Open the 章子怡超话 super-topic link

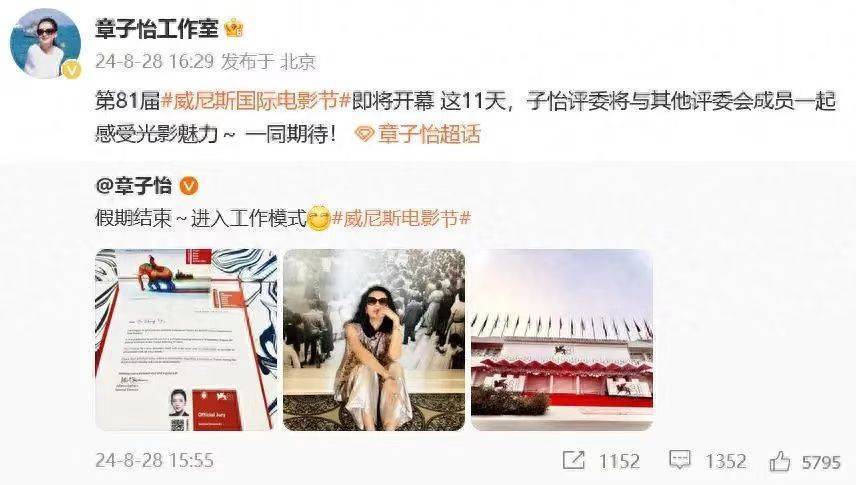pyautogui.click(x=429, y=133)
